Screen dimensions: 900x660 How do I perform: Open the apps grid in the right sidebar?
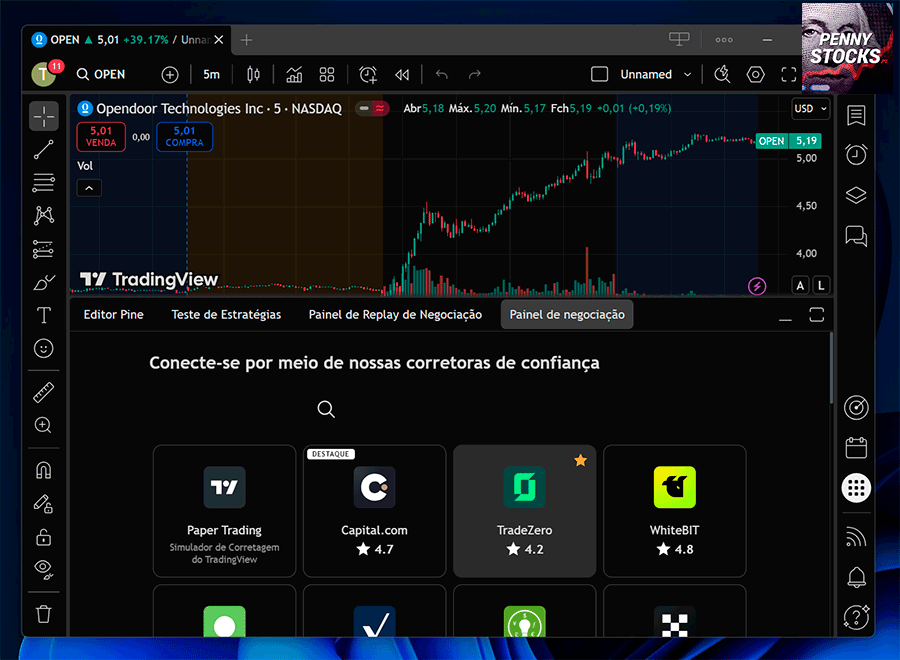[856, 488]
